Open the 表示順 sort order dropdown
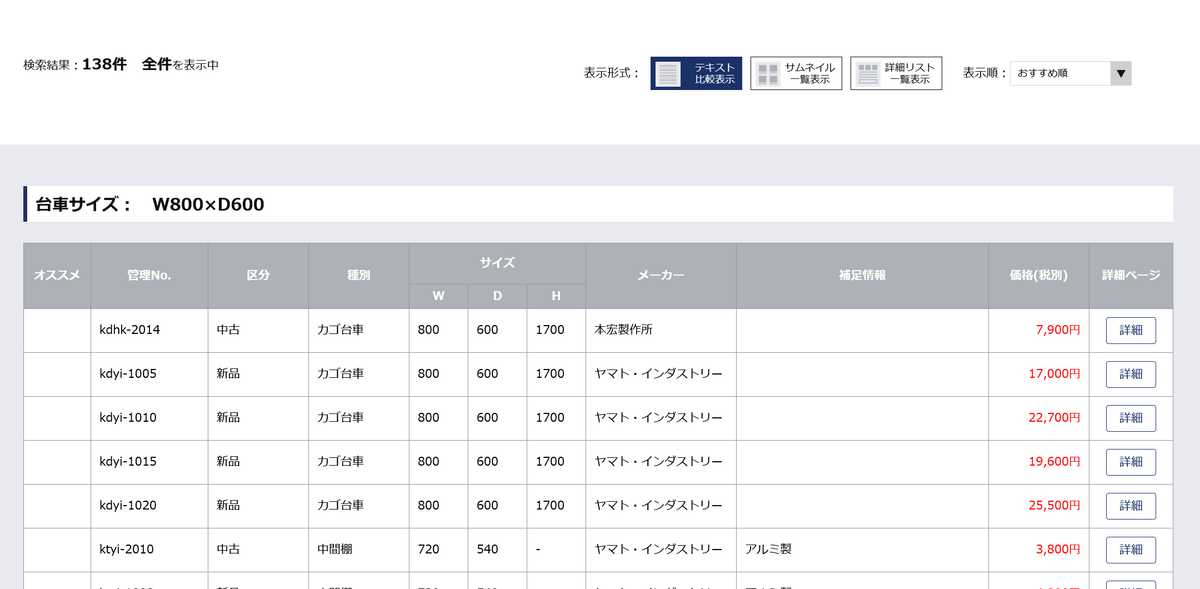 click(1060, 73)
